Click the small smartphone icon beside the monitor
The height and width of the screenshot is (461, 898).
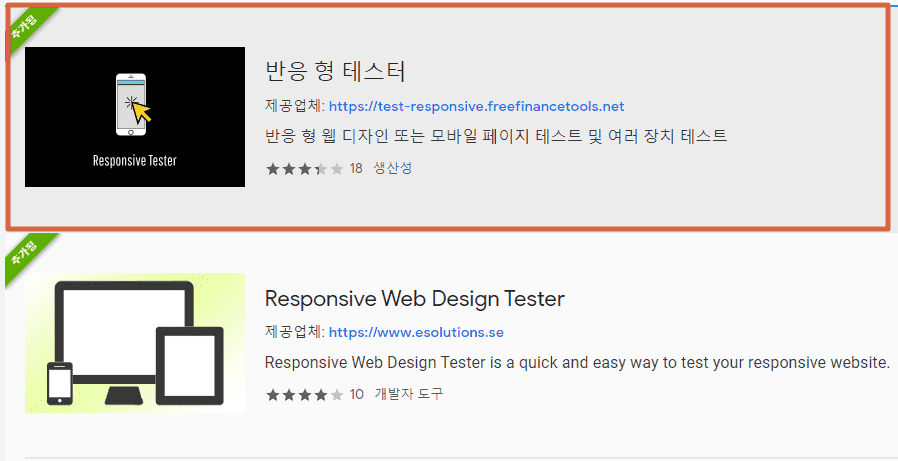60,384
